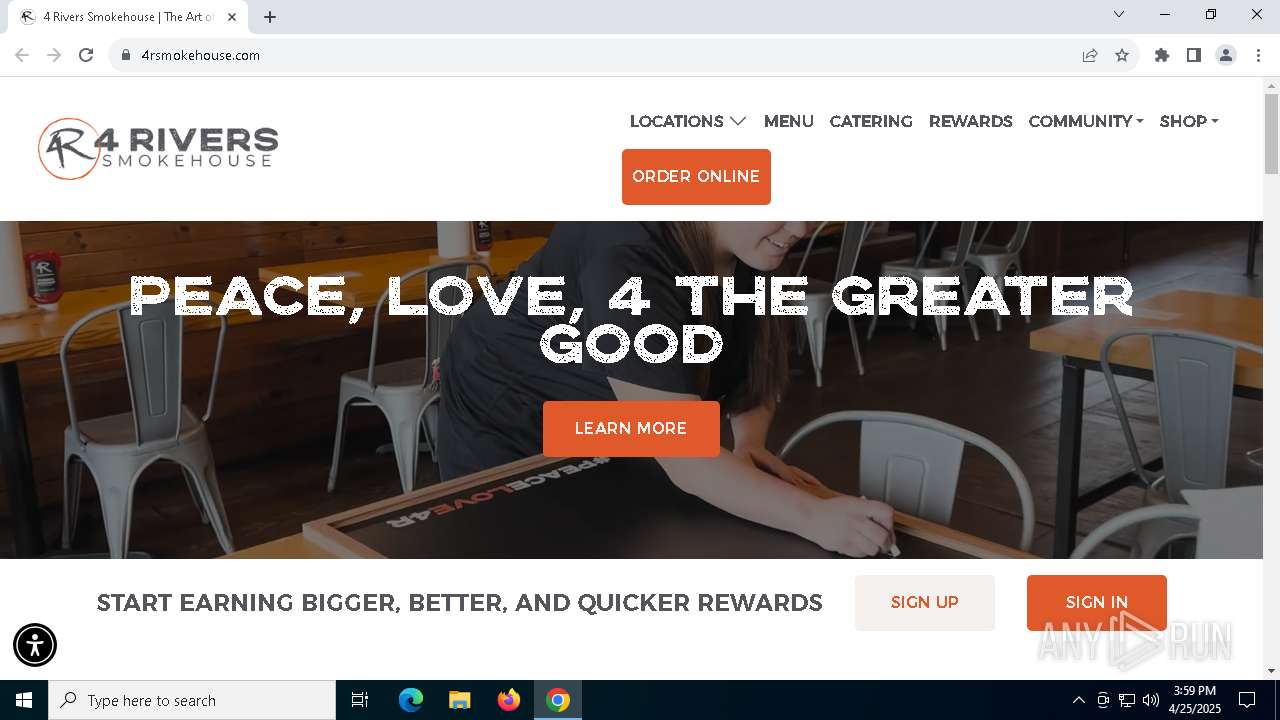Expand the Locations dropdown menu
This screenshot has width=1280, height=720.
(x=688, y=121)
